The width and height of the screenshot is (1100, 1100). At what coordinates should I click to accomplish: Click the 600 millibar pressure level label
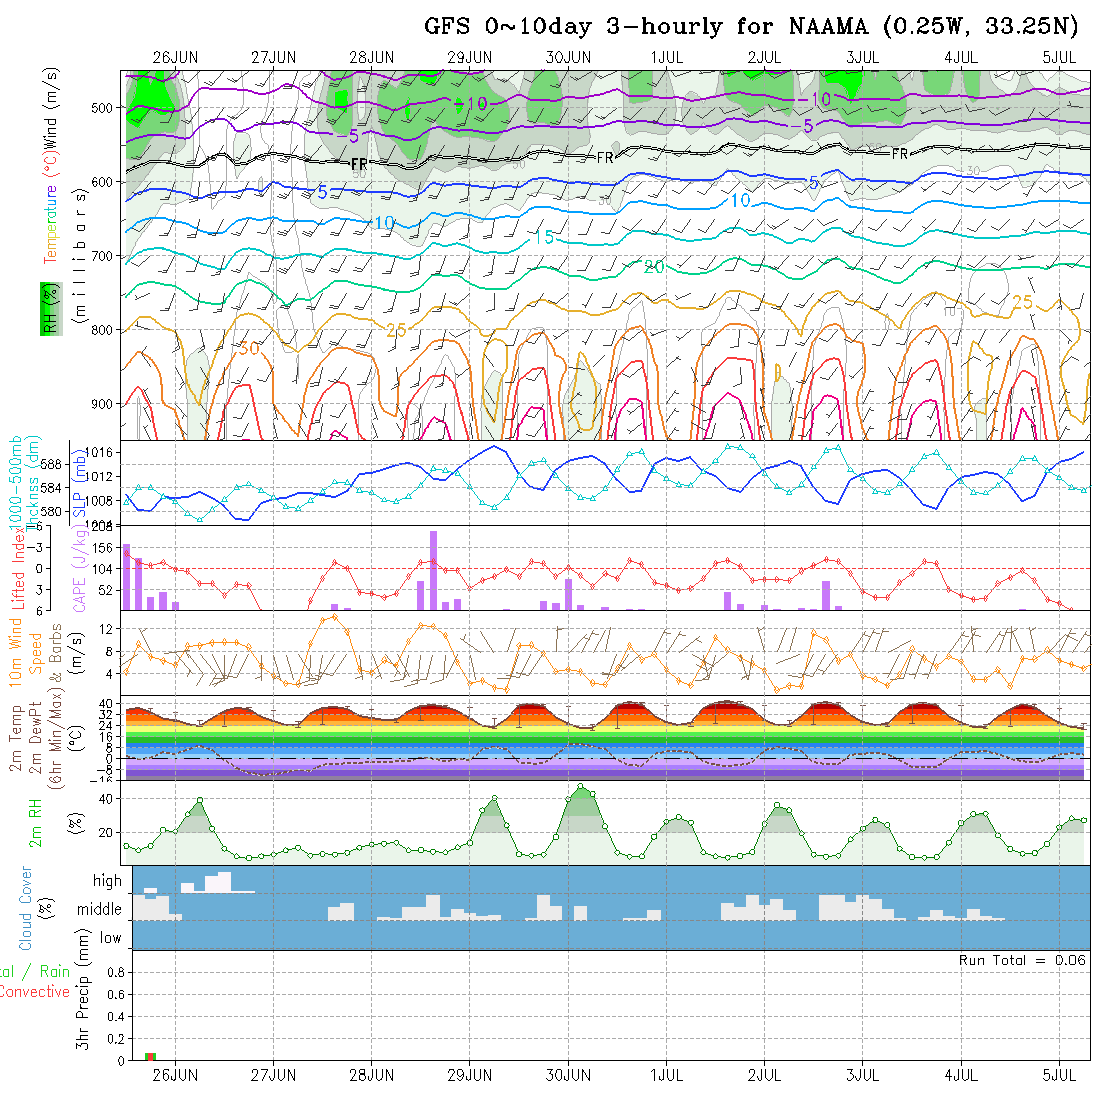click(x=102, y=182)
